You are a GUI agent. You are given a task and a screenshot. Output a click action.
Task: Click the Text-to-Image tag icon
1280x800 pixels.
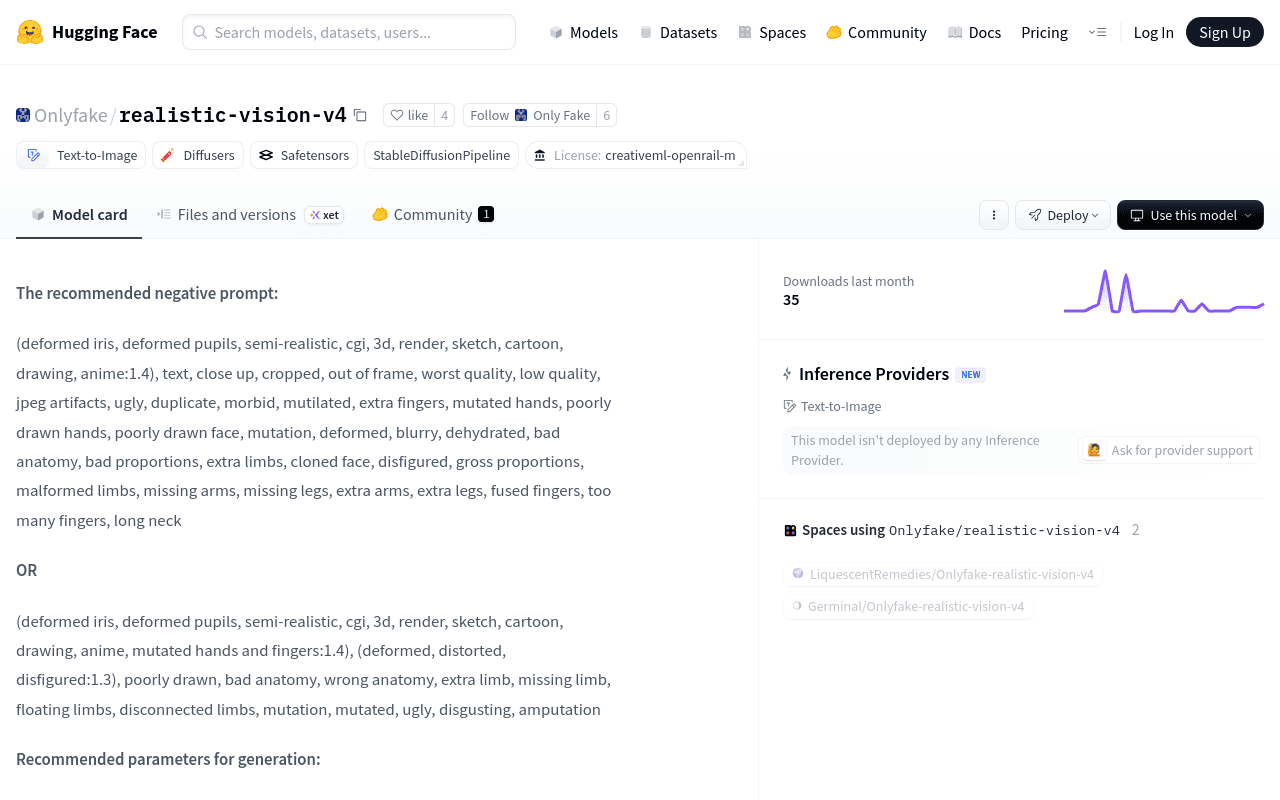click(34, 155)
